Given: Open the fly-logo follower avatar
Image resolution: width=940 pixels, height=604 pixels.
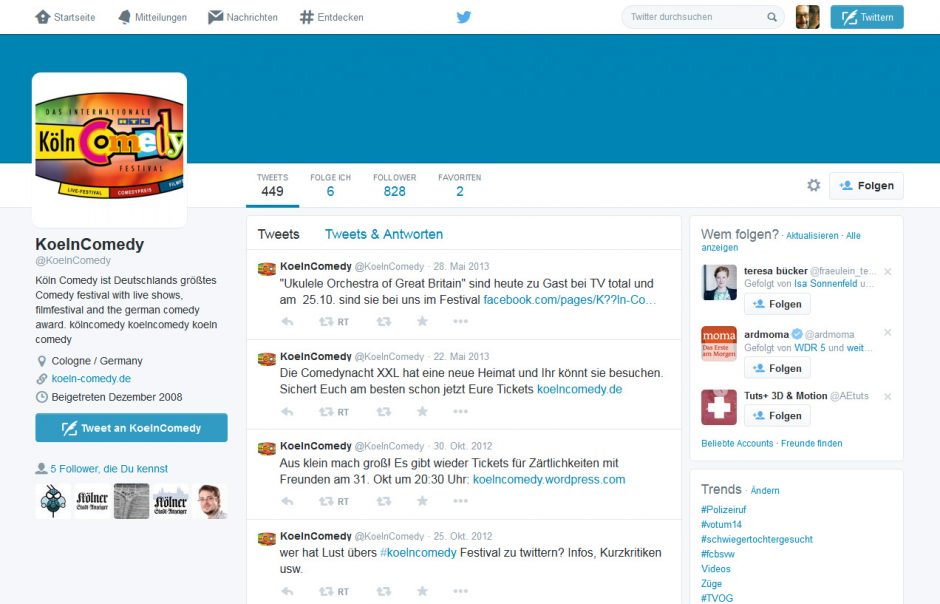Looking at the screenshot, I should pyautogui.click(x=53, y=501).
